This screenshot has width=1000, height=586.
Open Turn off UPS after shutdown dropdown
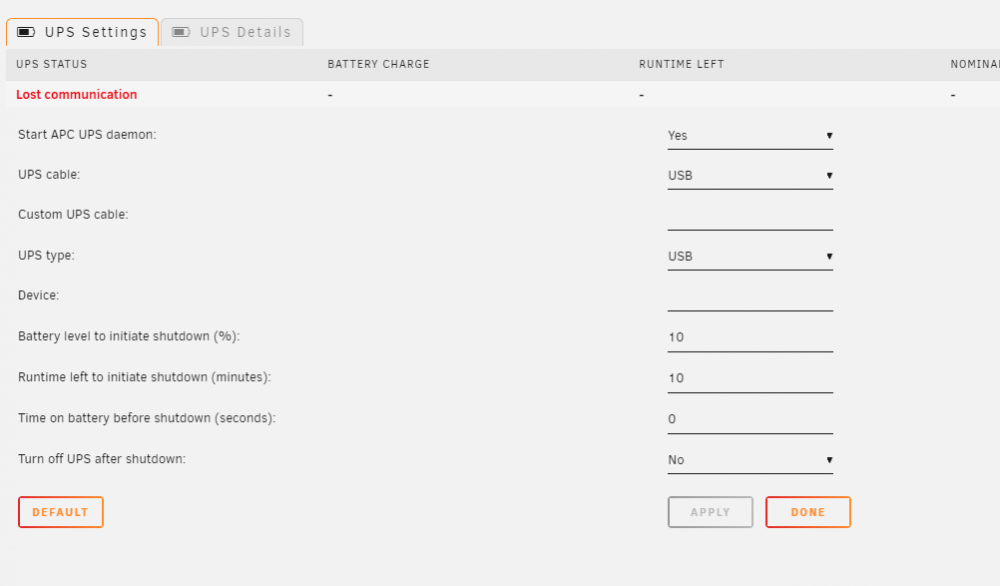coord(750,460)
